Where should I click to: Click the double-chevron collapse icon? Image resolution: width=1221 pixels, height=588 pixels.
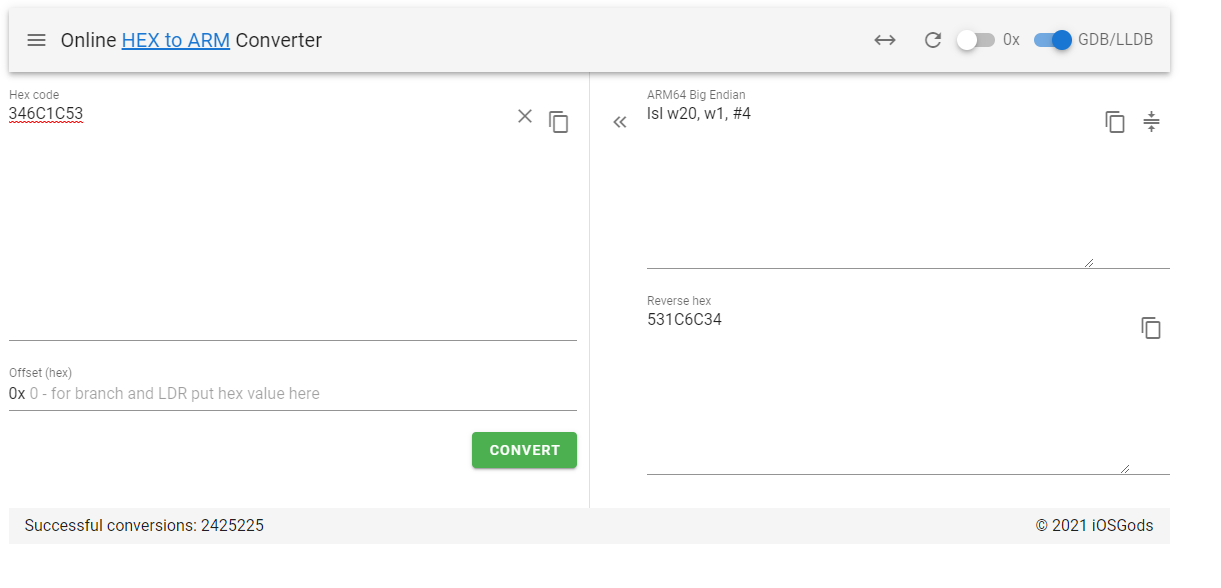(620, 122)
